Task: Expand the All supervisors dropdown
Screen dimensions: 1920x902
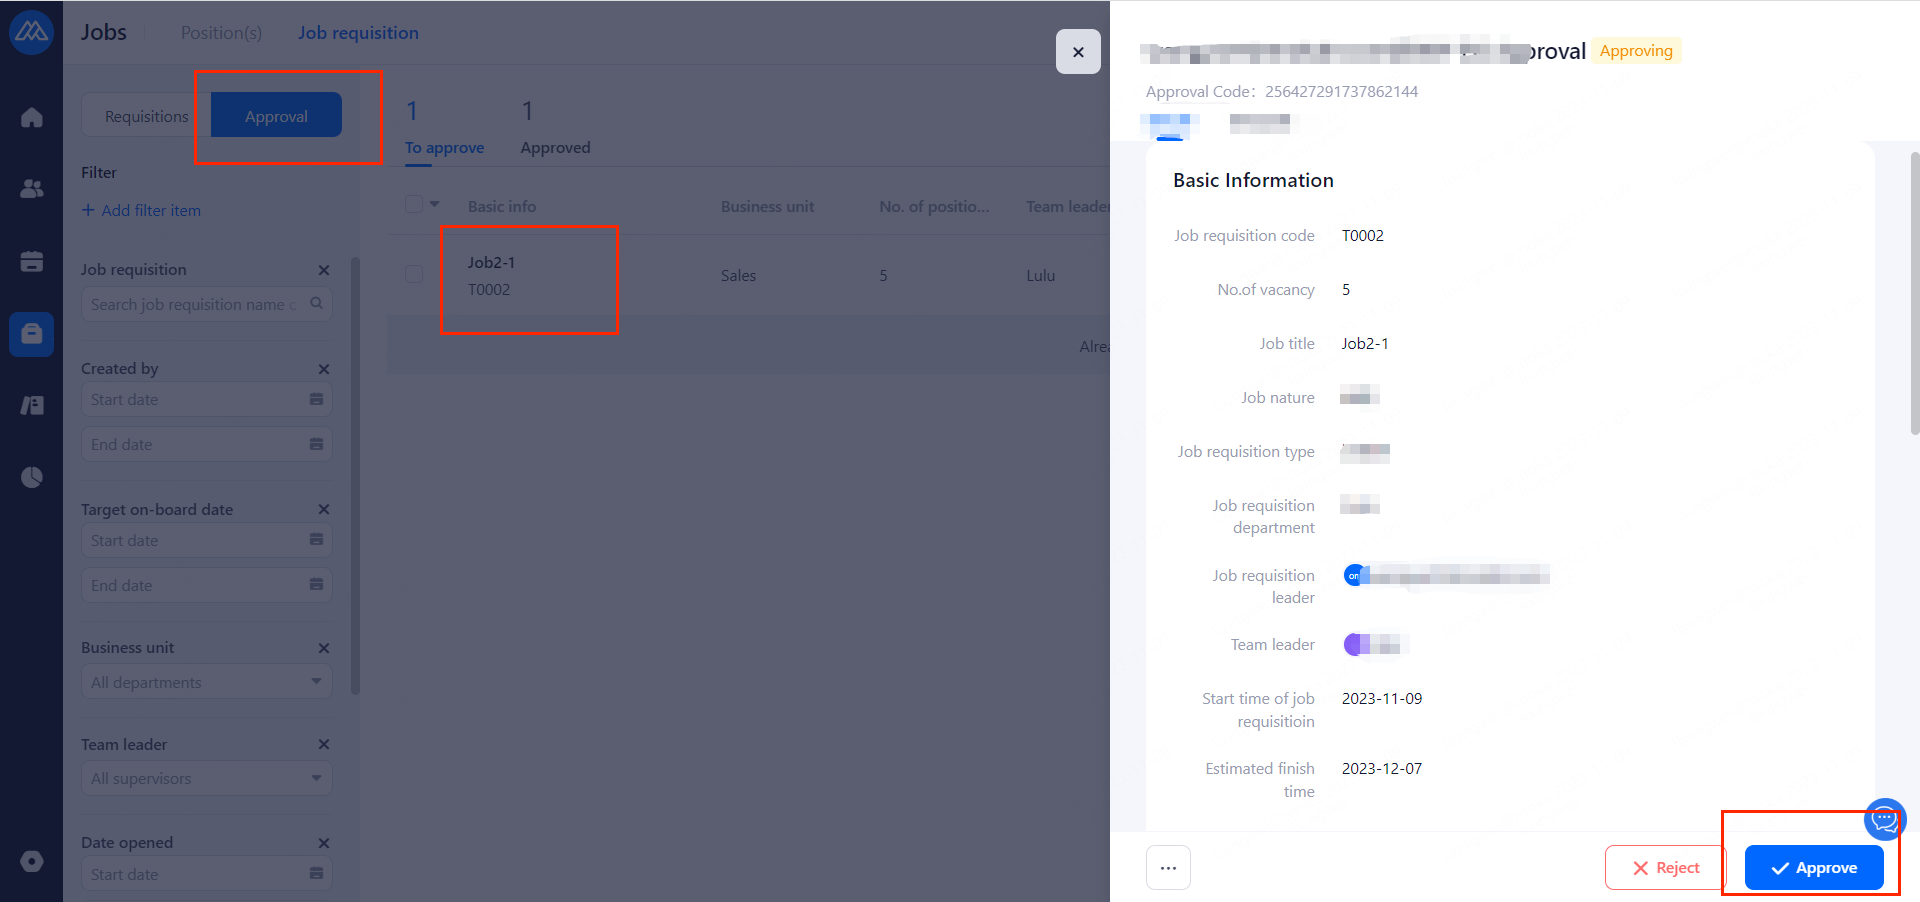Action: (x=207, y=778)
